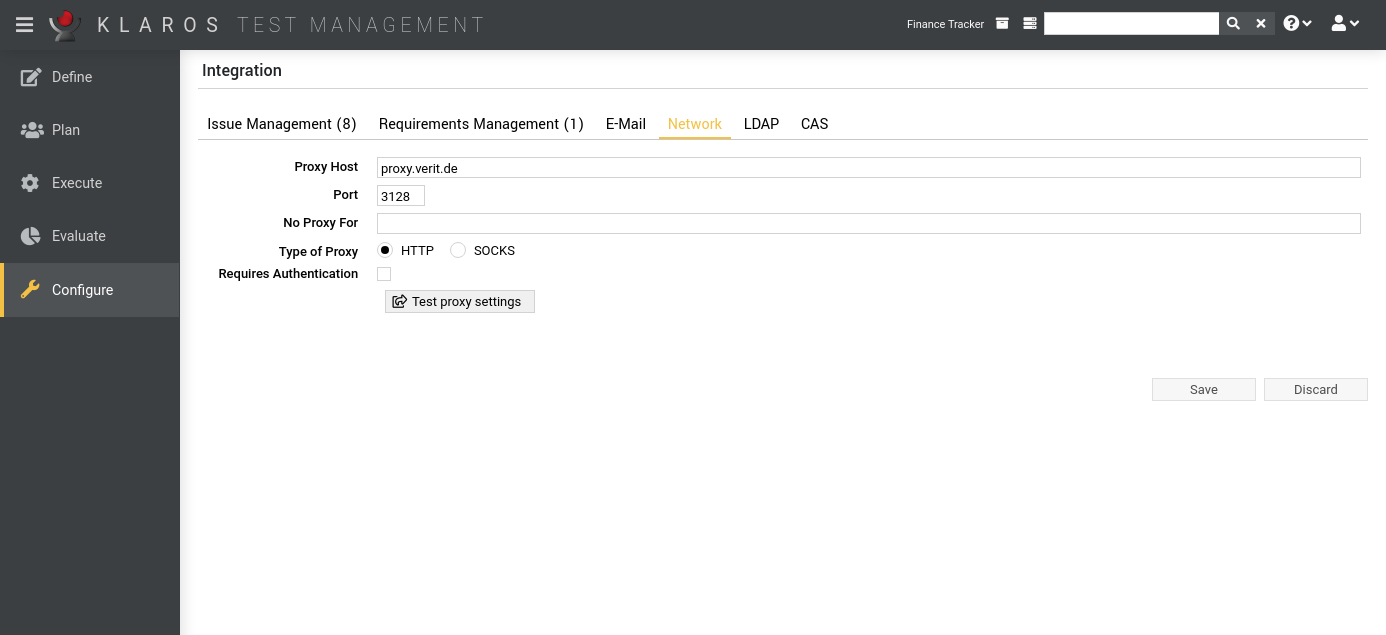
Task: Clear the search with the X icon
Action: coord(1261,24)
